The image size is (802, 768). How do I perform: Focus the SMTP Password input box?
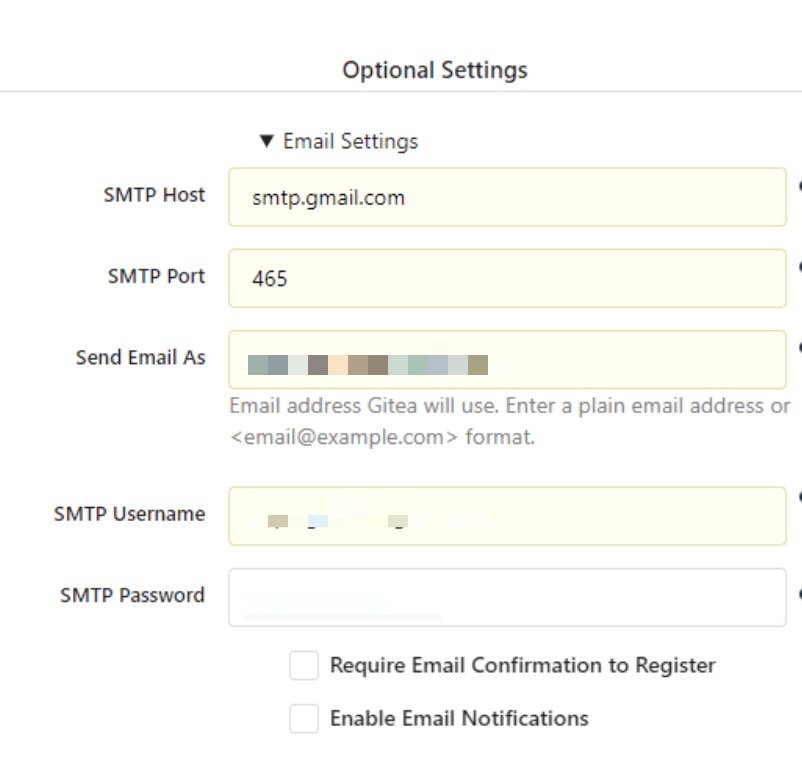pyautogui.click(x=507, y=597)
